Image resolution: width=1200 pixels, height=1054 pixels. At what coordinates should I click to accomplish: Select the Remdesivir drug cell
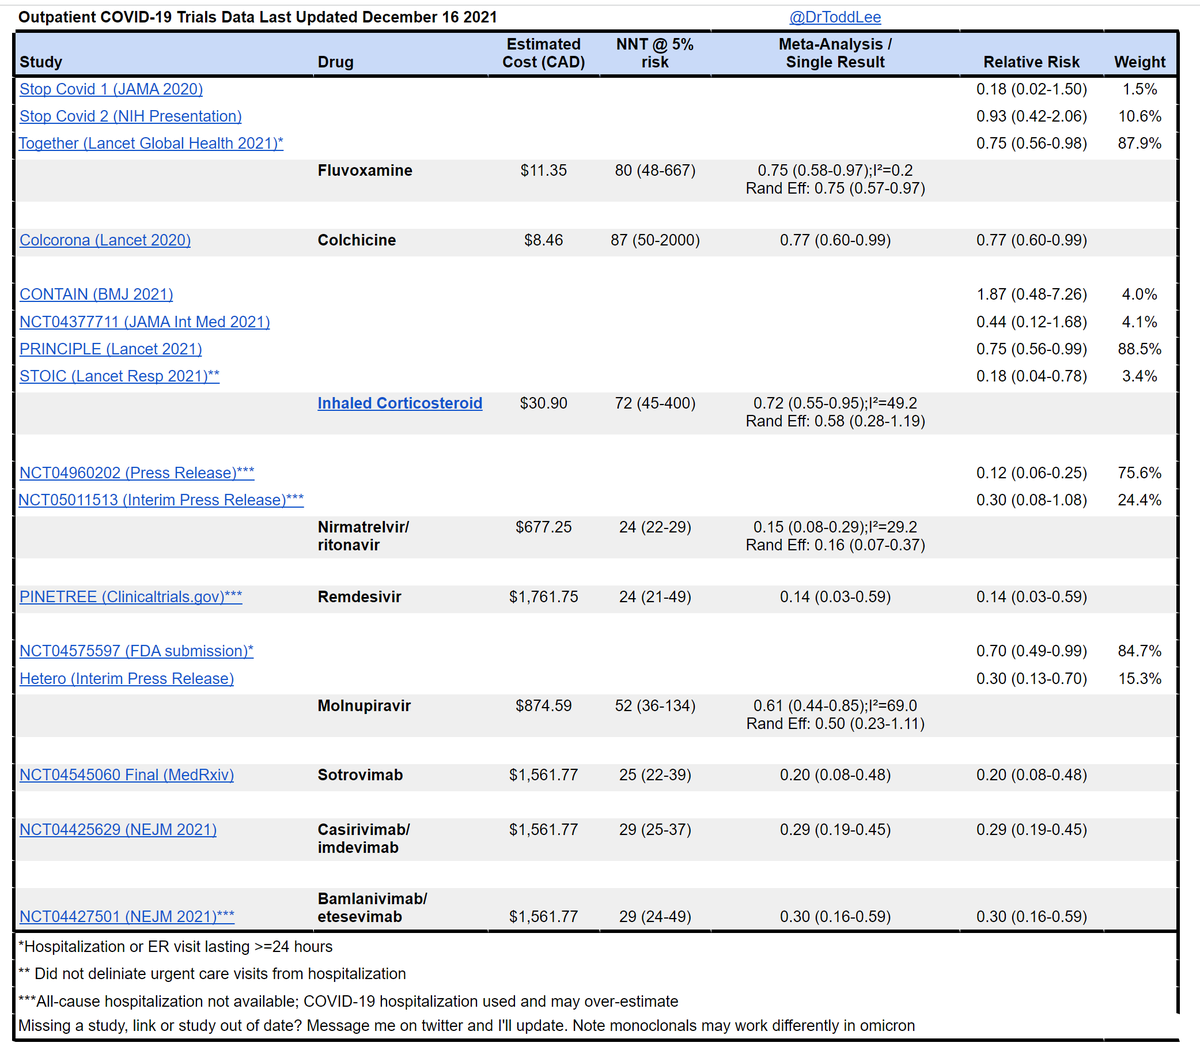click(x=360, y=597)
